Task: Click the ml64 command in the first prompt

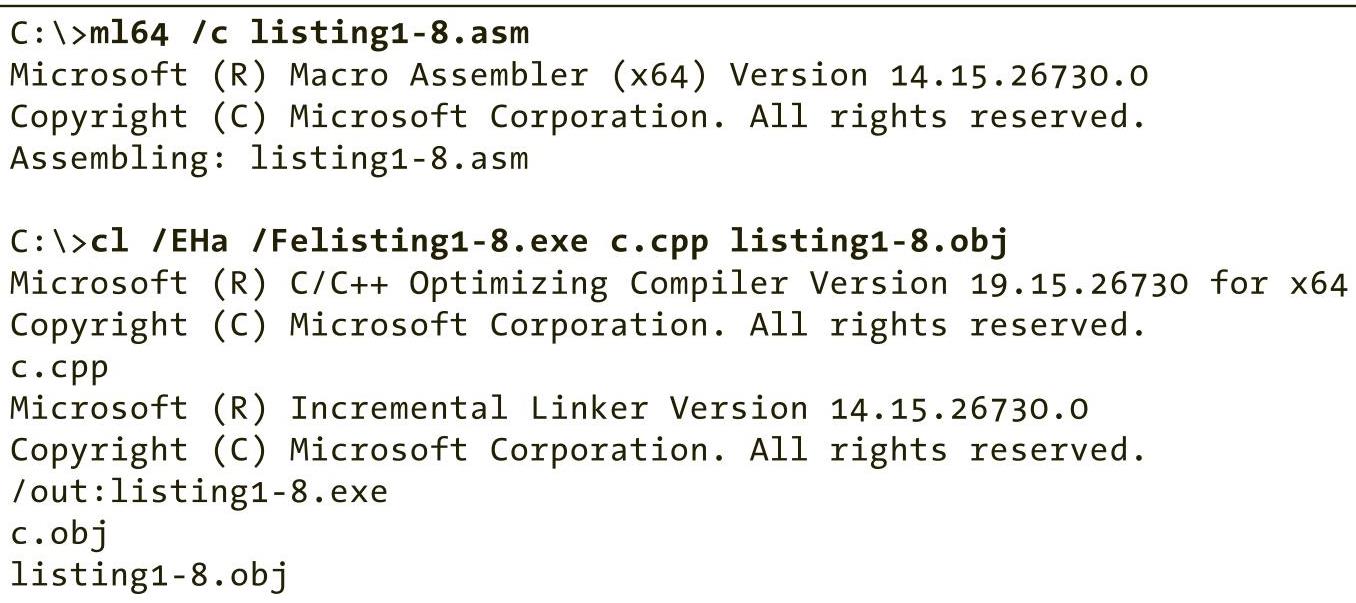Action: click(129, 33)
